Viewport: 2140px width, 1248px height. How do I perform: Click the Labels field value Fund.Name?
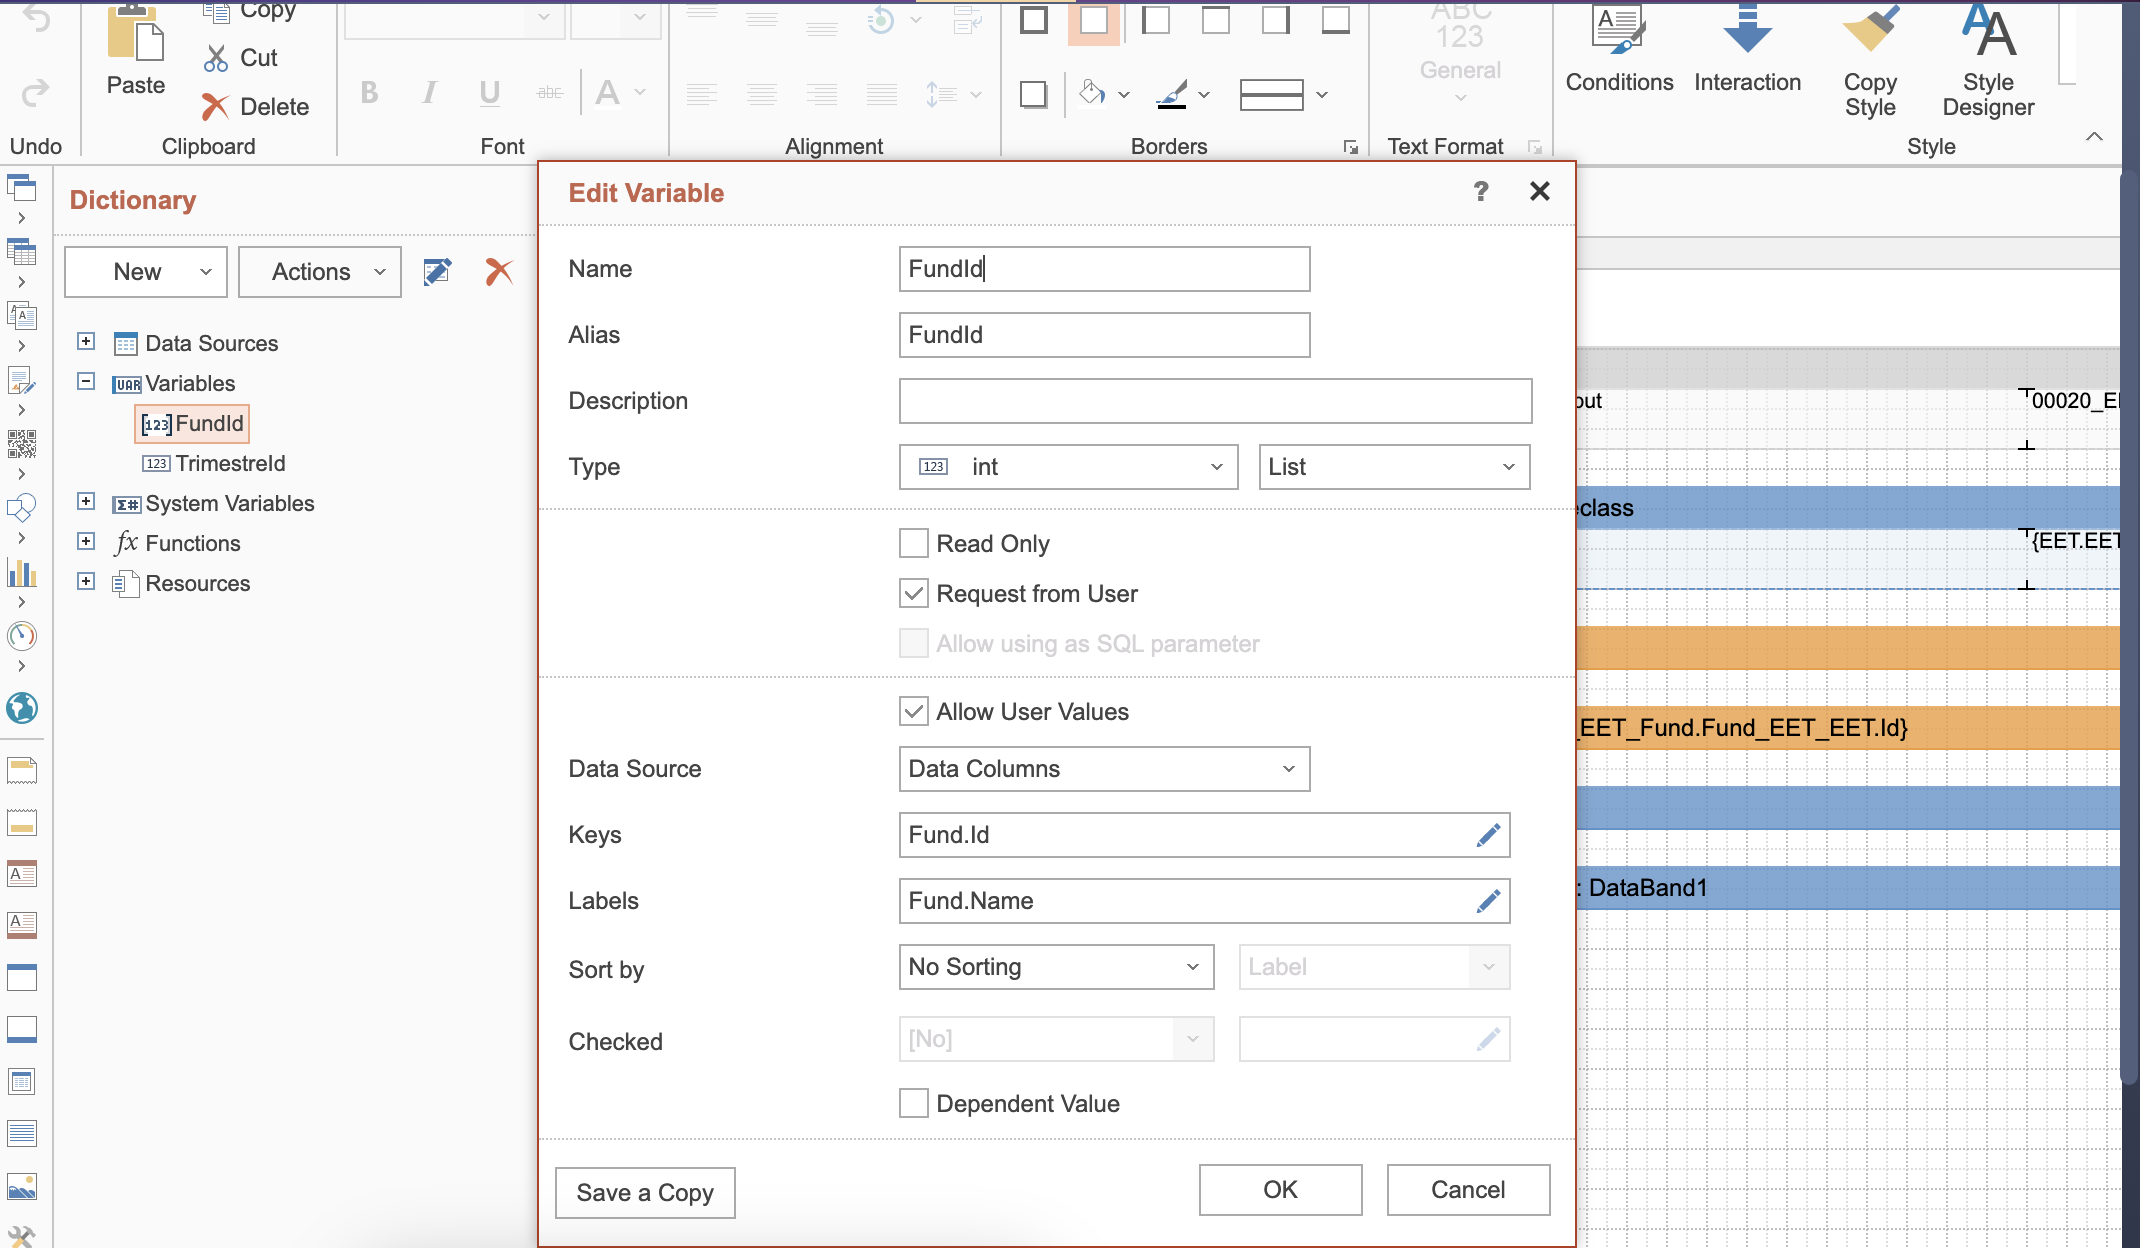[x=970, y=901]
